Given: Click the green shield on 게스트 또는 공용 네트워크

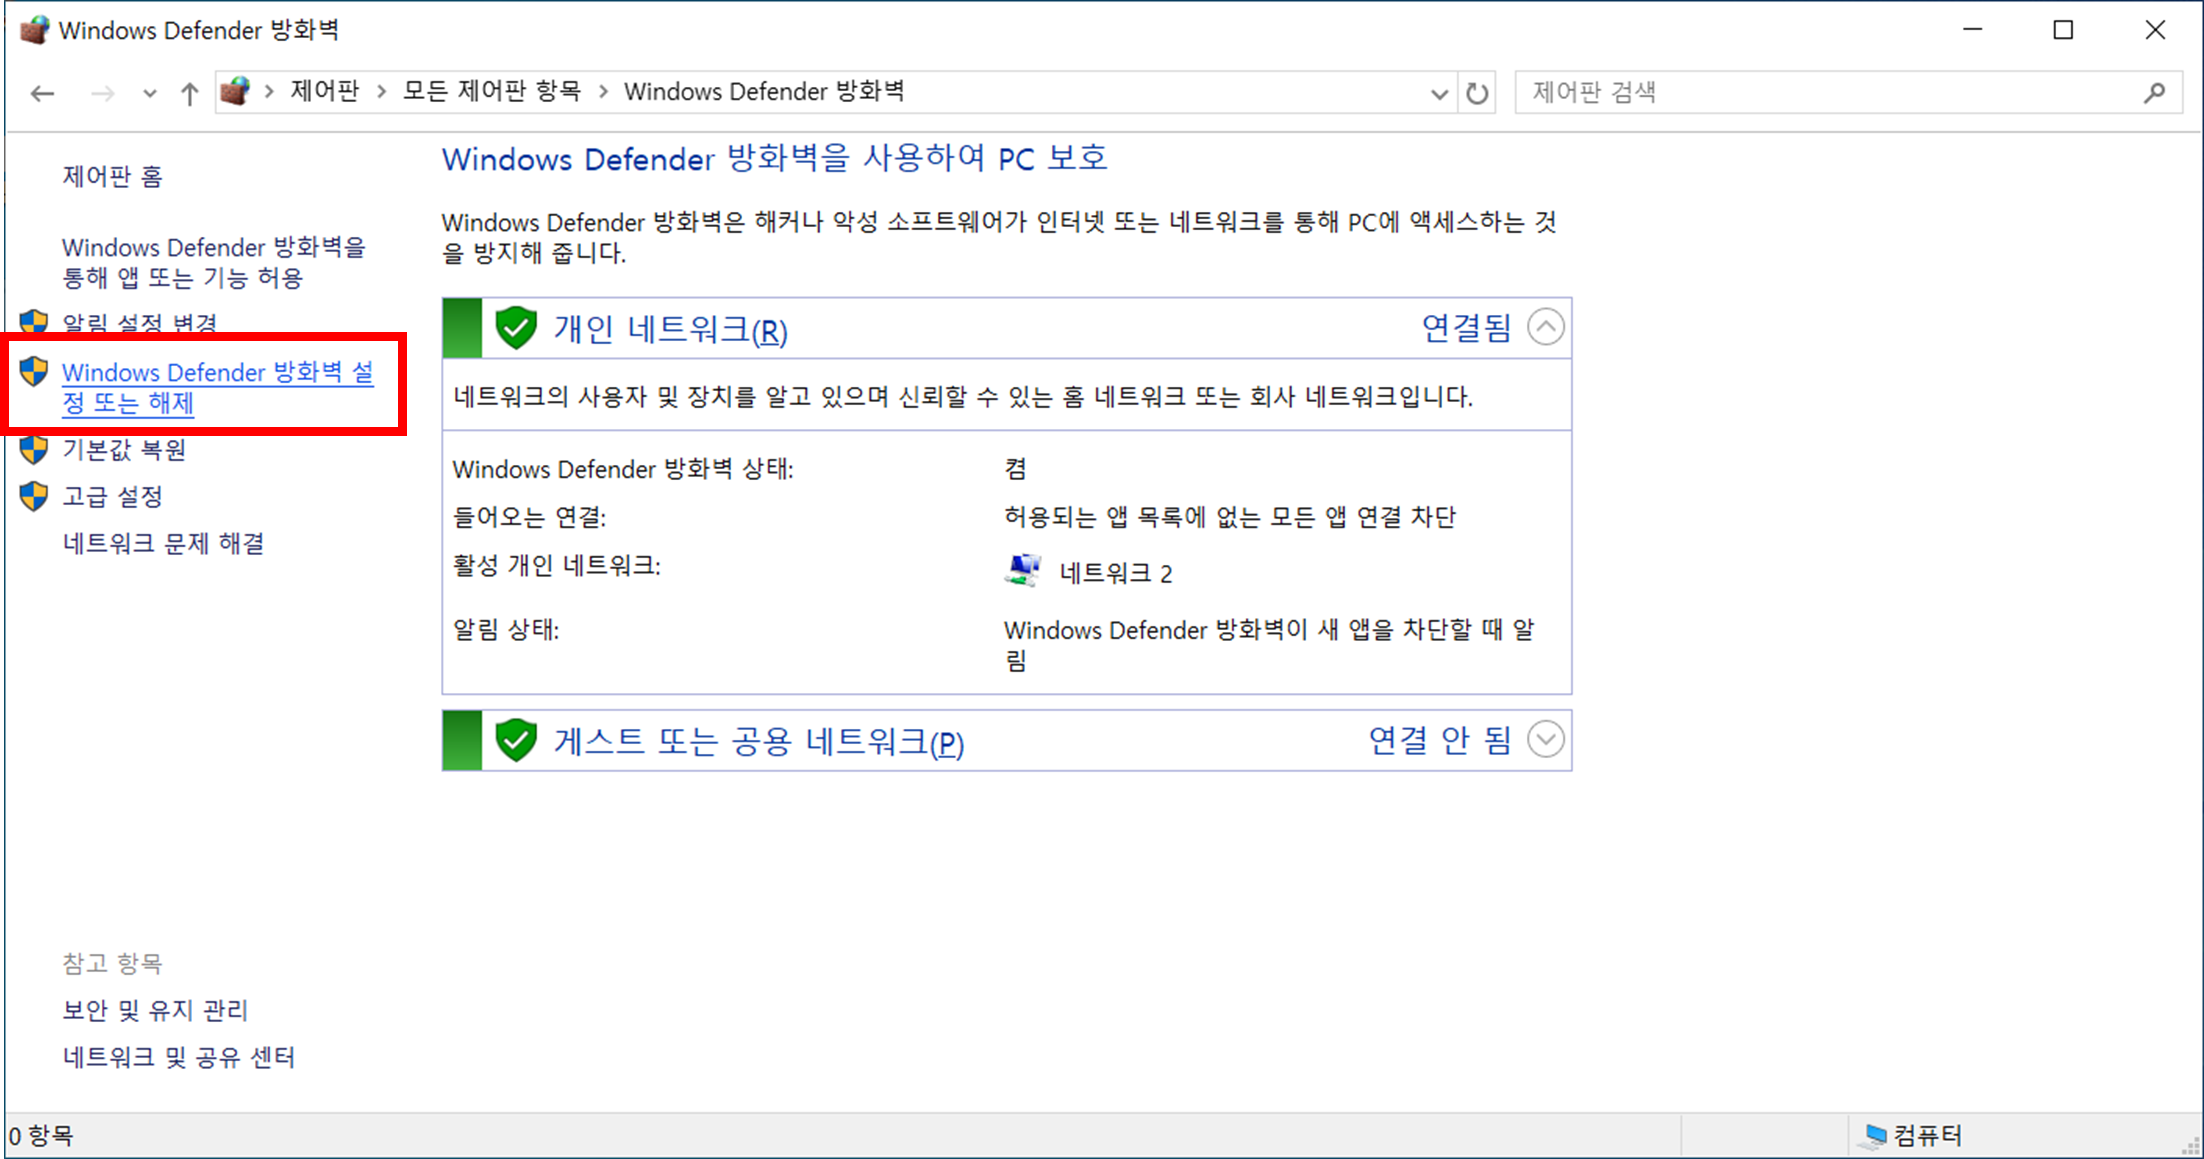Looking at the screenshot, I should [516, 740].
